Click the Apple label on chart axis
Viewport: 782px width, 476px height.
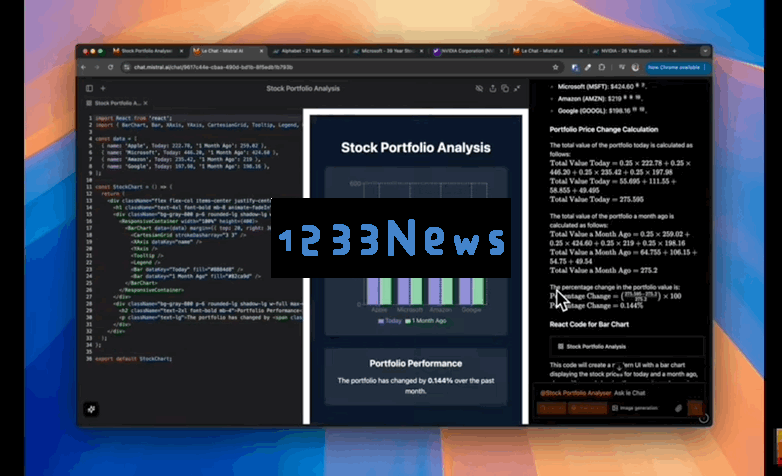click(379, 310)
